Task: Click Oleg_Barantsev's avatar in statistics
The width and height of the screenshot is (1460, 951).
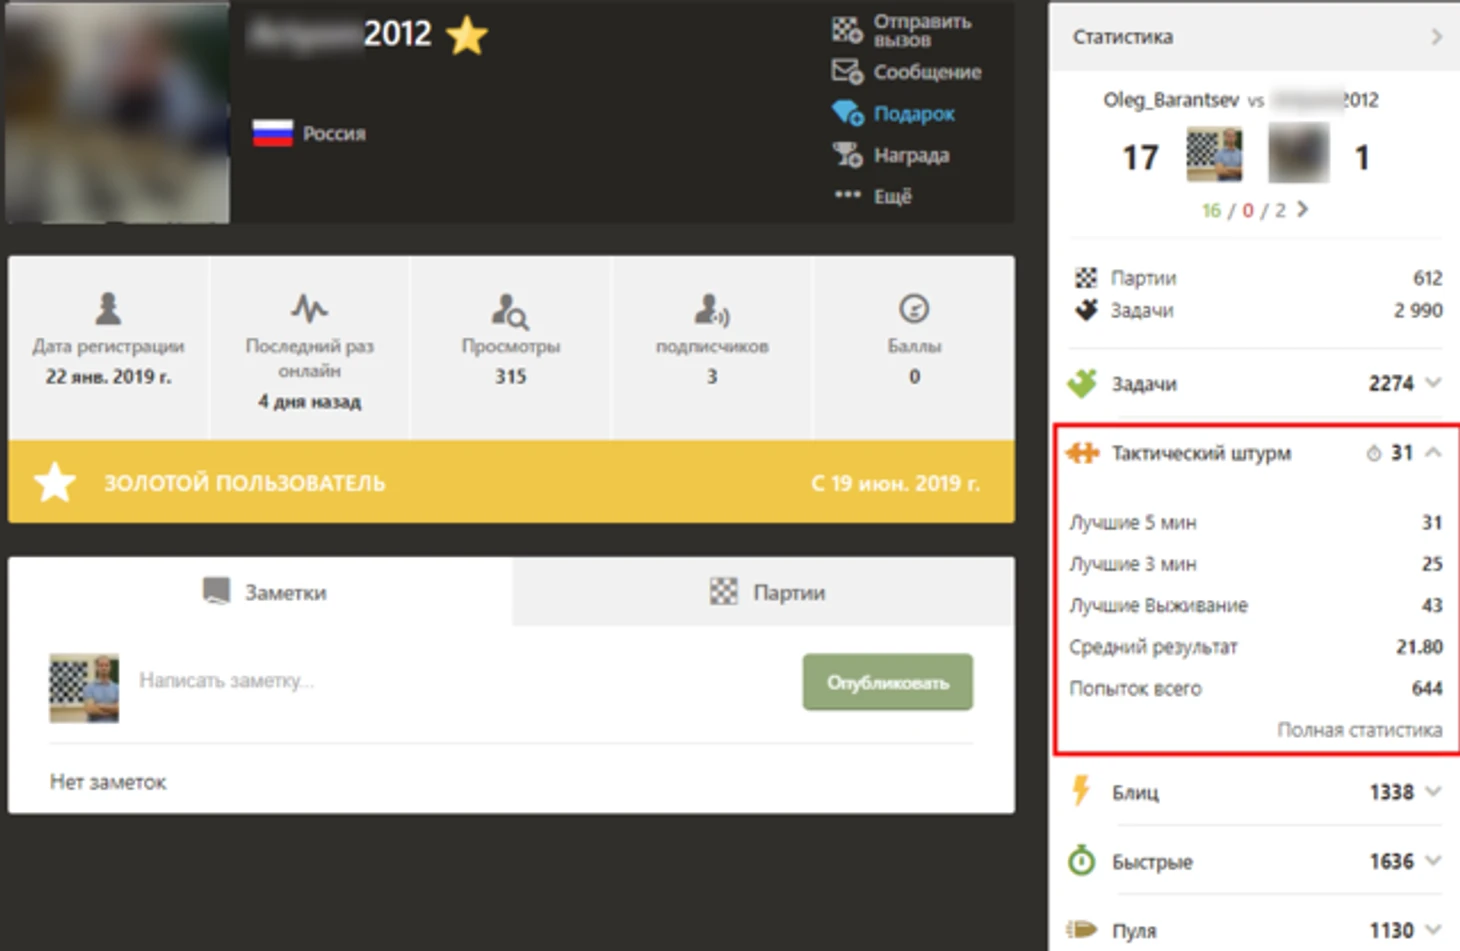Action: (x=1214, y=154)
